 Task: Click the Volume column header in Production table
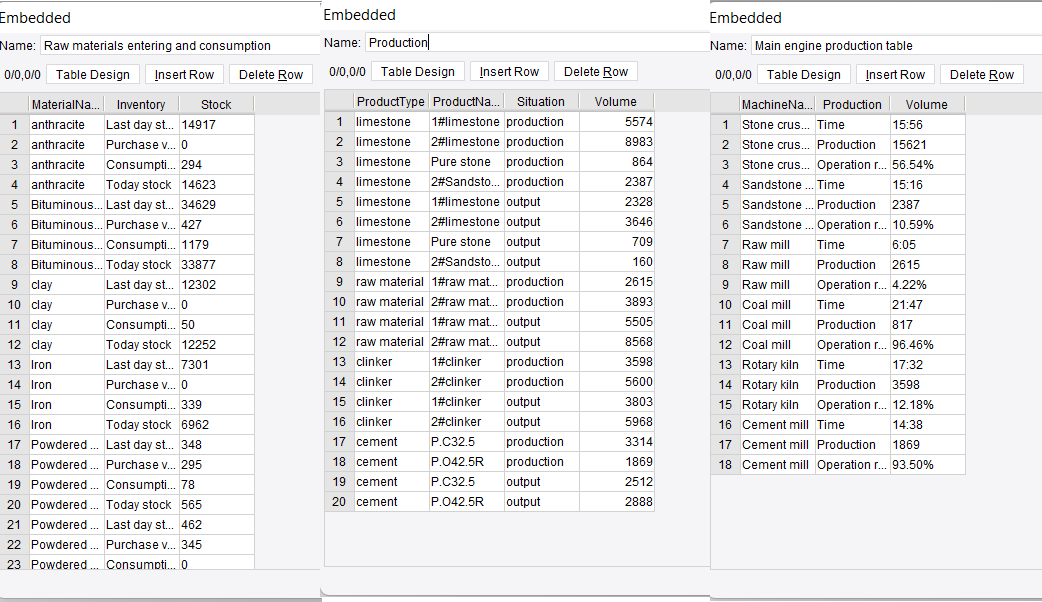tap(615, 101)
